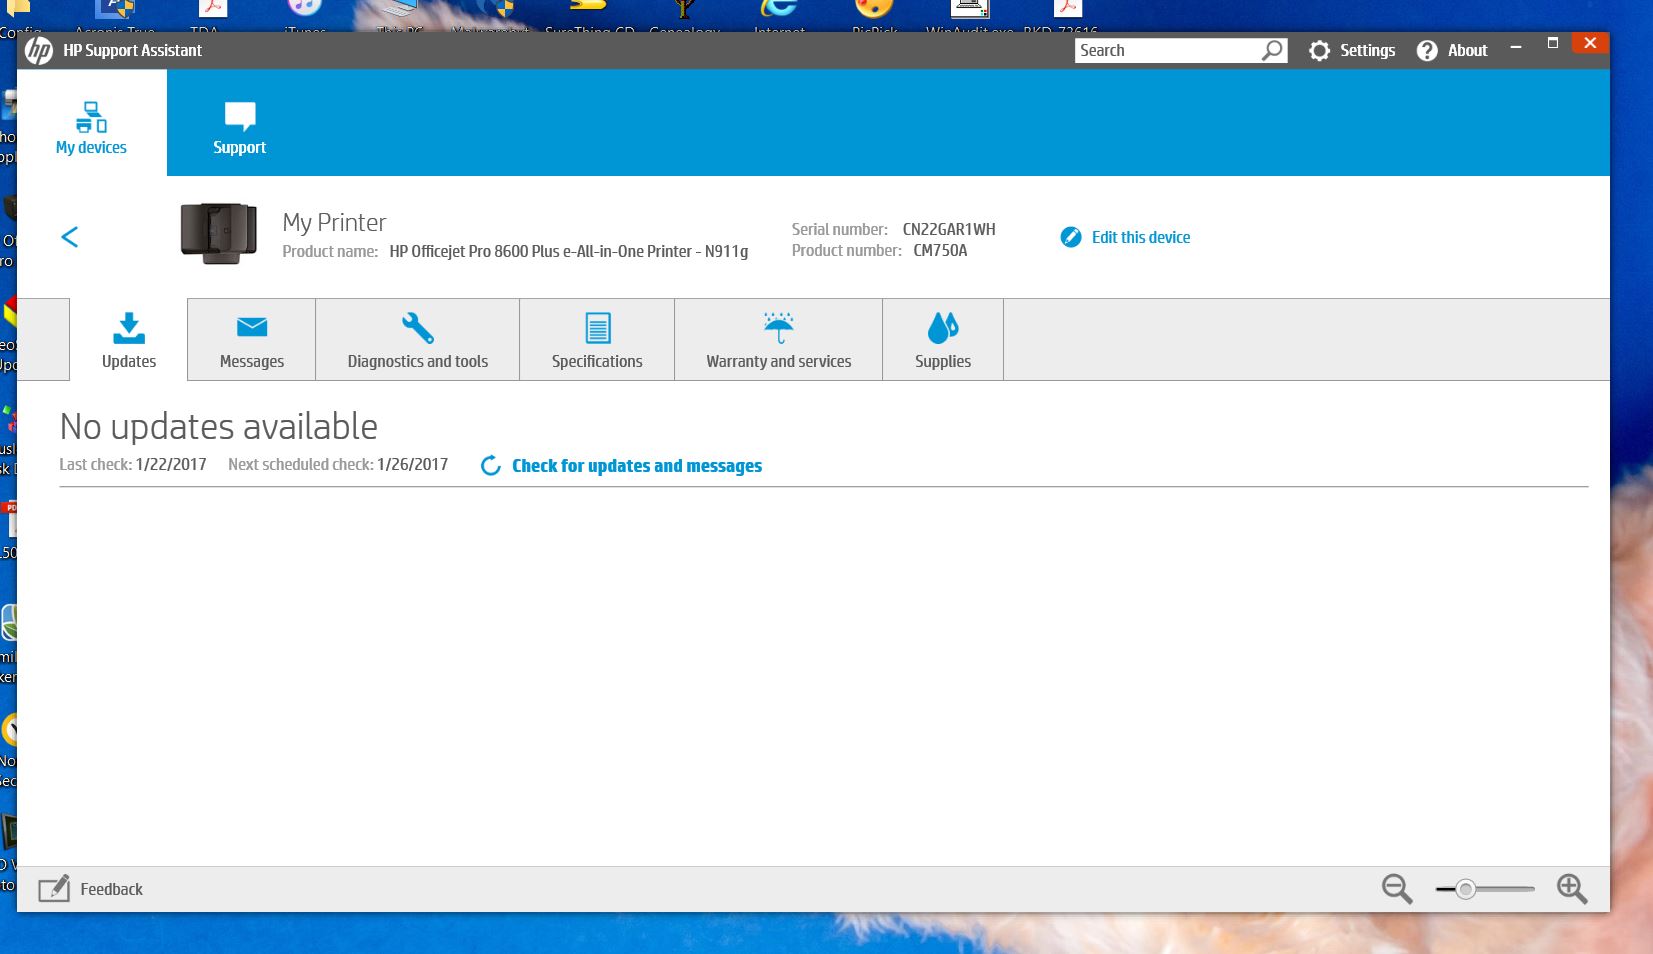This screenshot has width=1653, height=954.
Task: Open Settings via the gear icon
Action: point(1320,51)
